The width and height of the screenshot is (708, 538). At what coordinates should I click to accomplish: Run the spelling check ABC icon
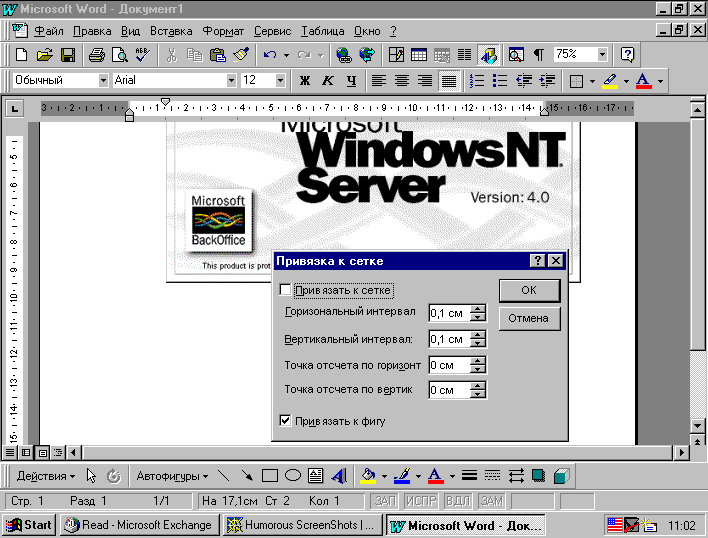point(143,55)
